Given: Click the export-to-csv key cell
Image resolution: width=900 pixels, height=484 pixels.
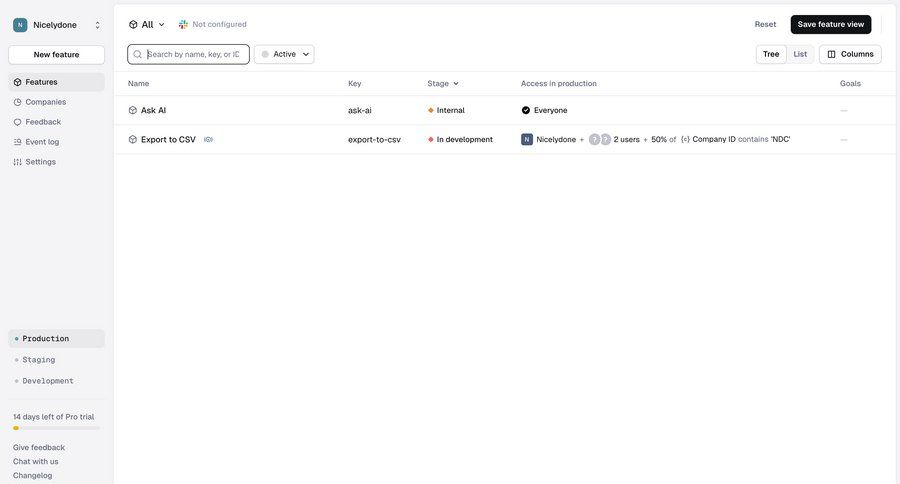Looking at the screenshot, I should [x=374, y=140].
